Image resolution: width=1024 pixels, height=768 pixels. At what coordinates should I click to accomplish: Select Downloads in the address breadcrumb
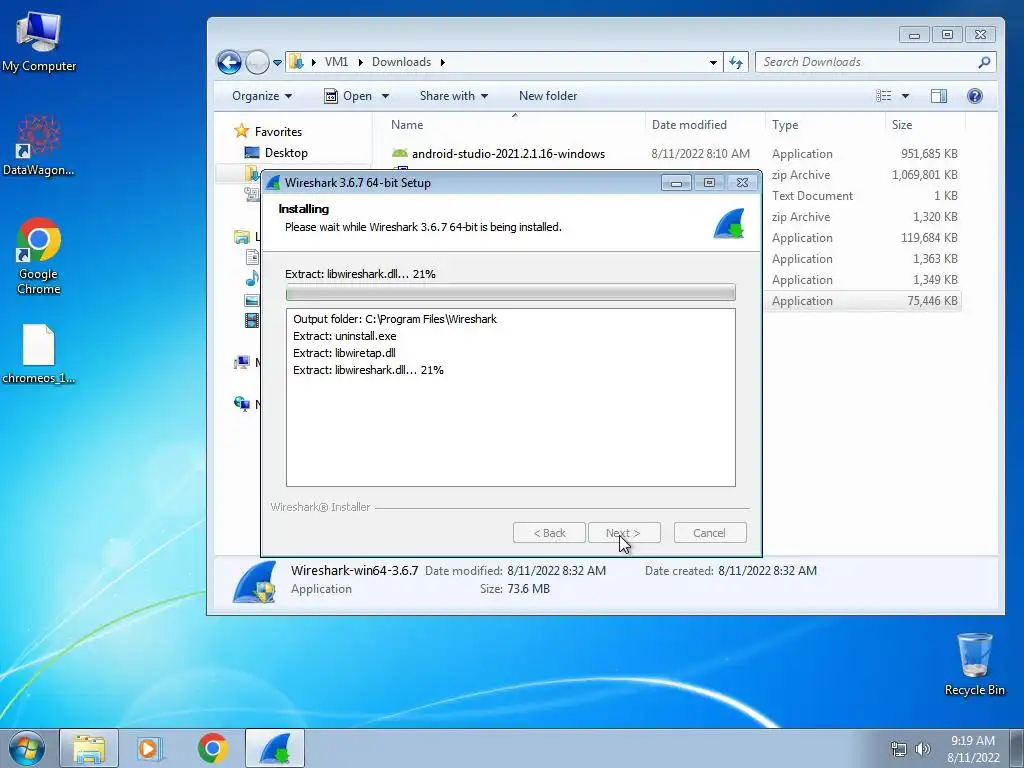pos(401,62)
